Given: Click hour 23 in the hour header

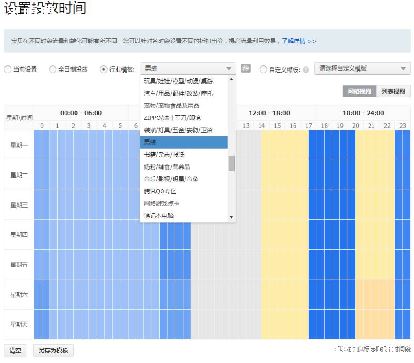Looking at the screenshot, I should pos(403,125).
